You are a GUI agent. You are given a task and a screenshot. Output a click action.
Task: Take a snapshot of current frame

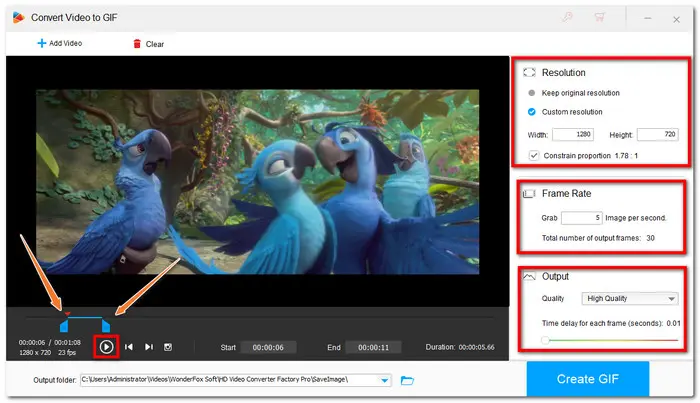click(x=168, y=347)
